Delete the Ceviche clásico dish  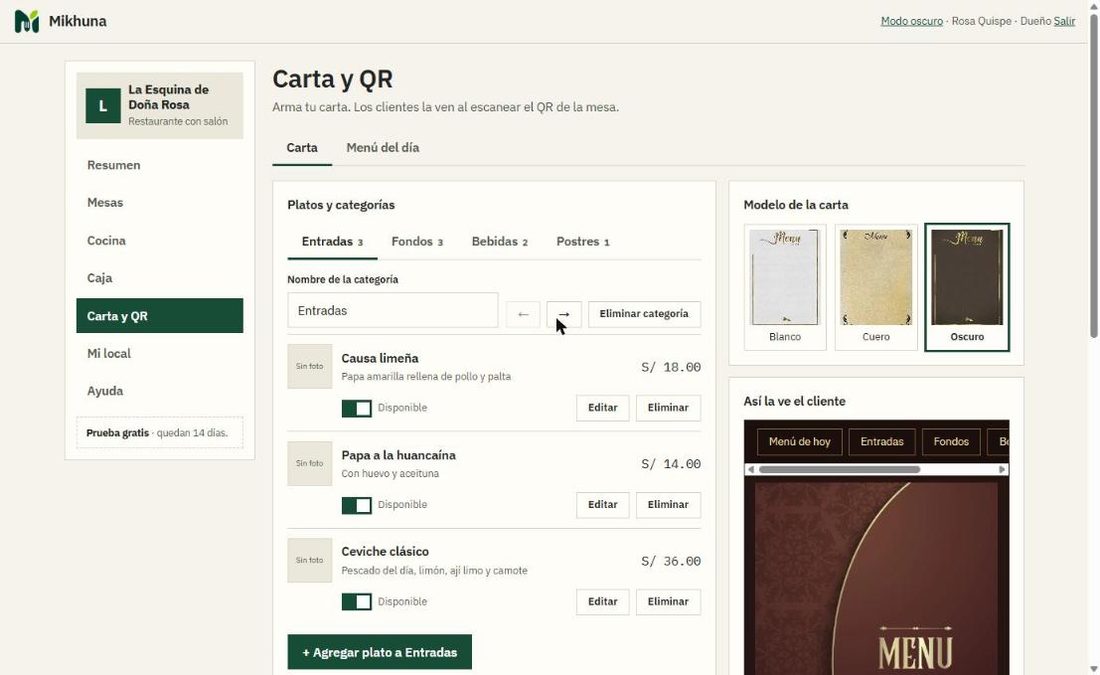point(668,602)
